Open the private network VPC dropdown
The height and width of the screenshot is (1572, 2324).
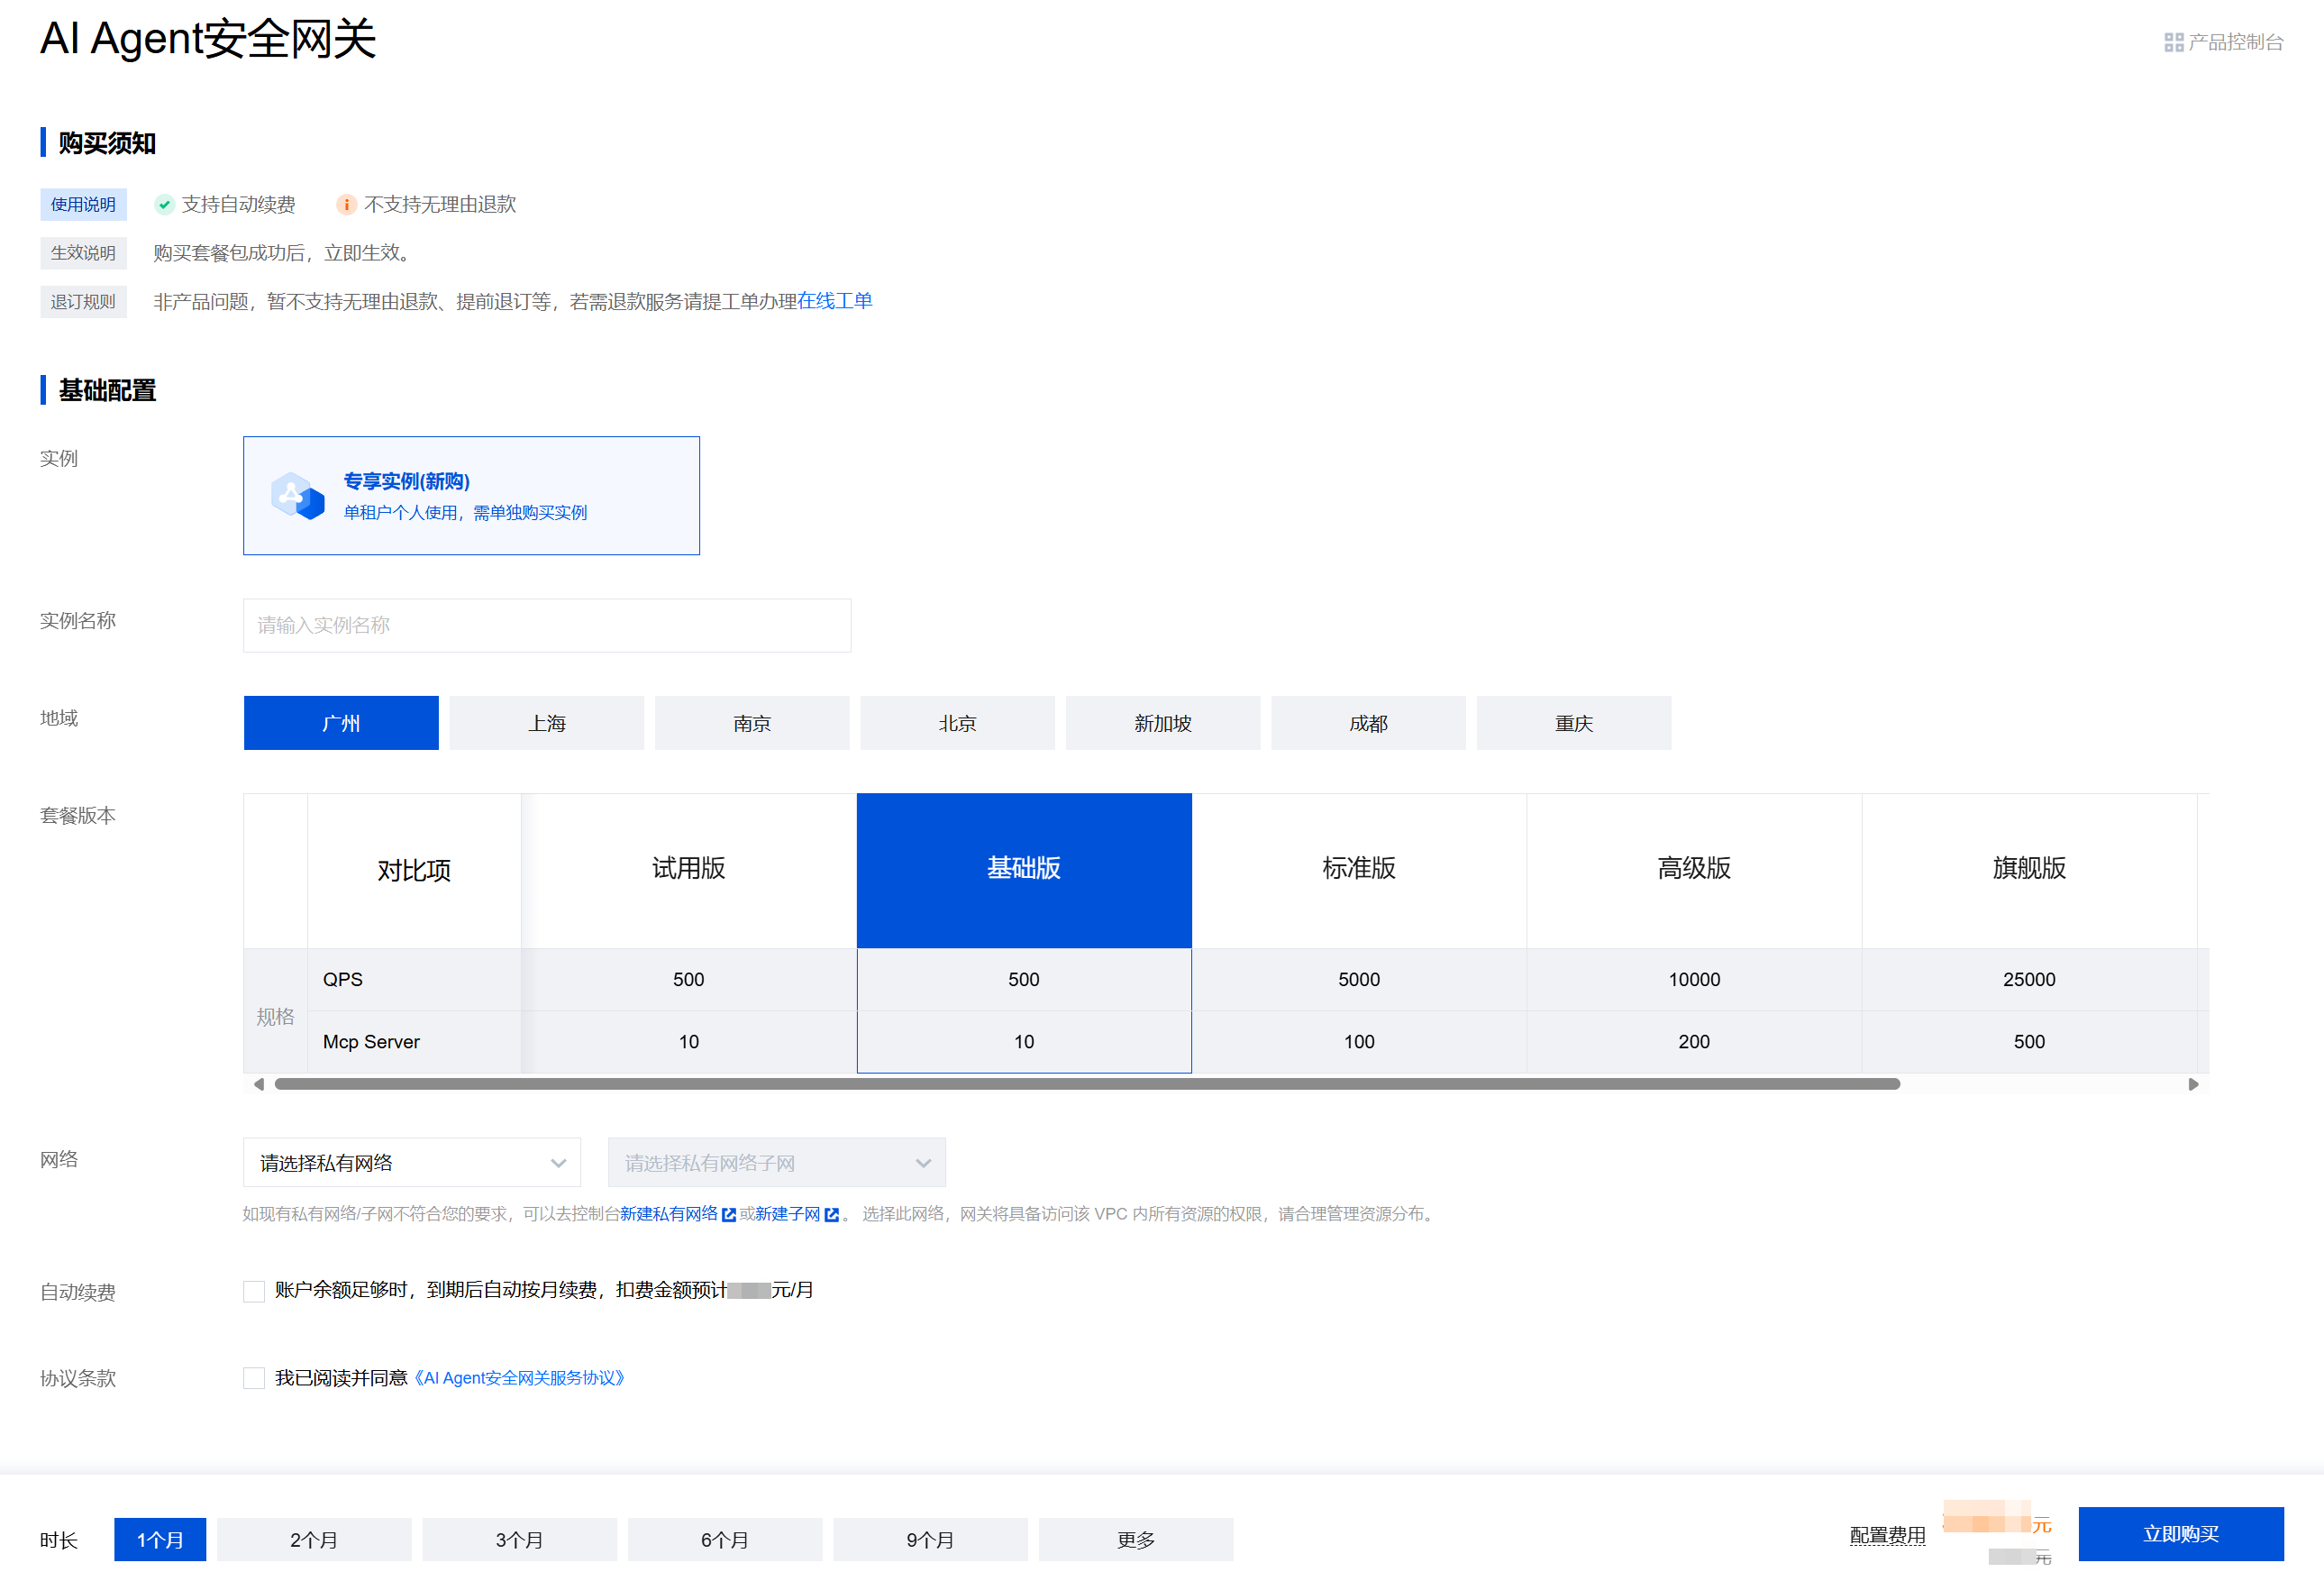click(411, 1162)
